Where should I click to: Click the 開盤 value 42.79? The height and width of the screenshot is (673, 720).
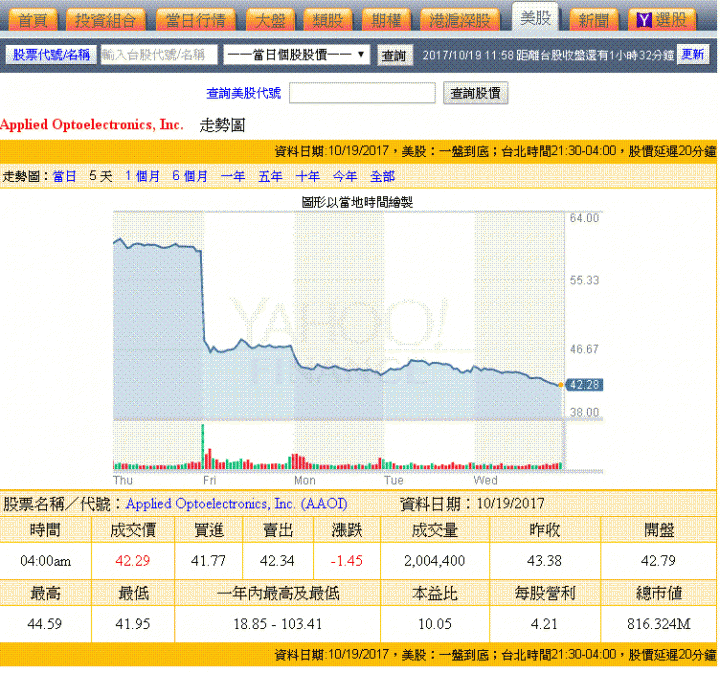click(x=658, y=561)
